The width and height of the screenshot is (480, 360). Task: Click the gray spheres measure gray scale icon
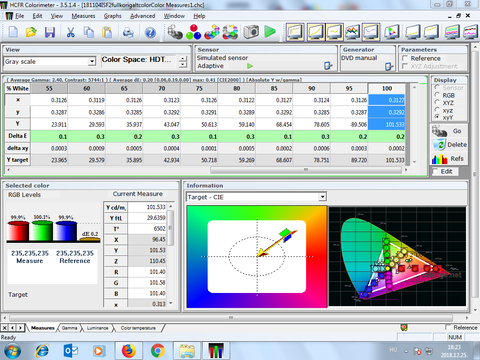pyautogui.click(x=175, y=32)
